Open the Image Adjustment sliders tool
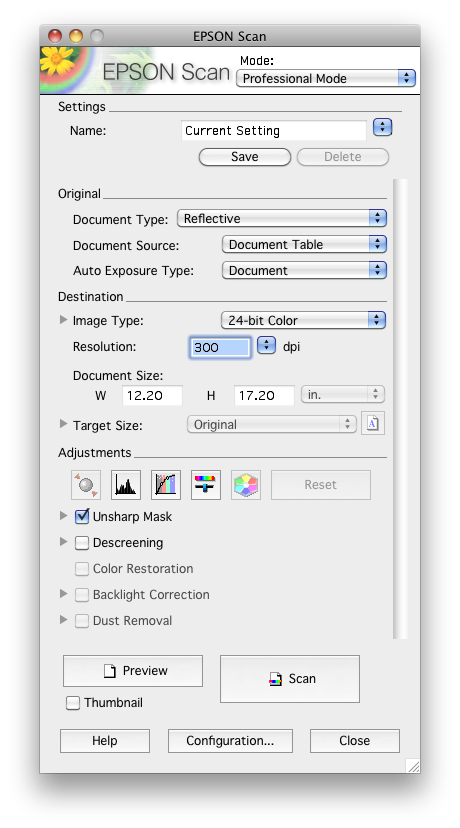This screenshot has width=460, height=828. [205, 485]
